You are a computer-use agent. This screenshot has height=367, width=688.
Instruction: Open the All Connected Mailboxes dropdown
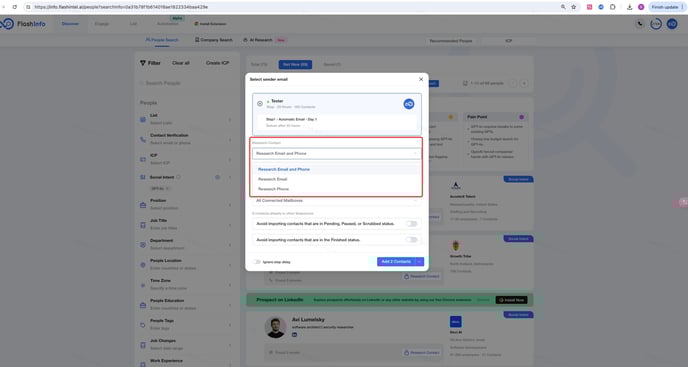point(337,201)
